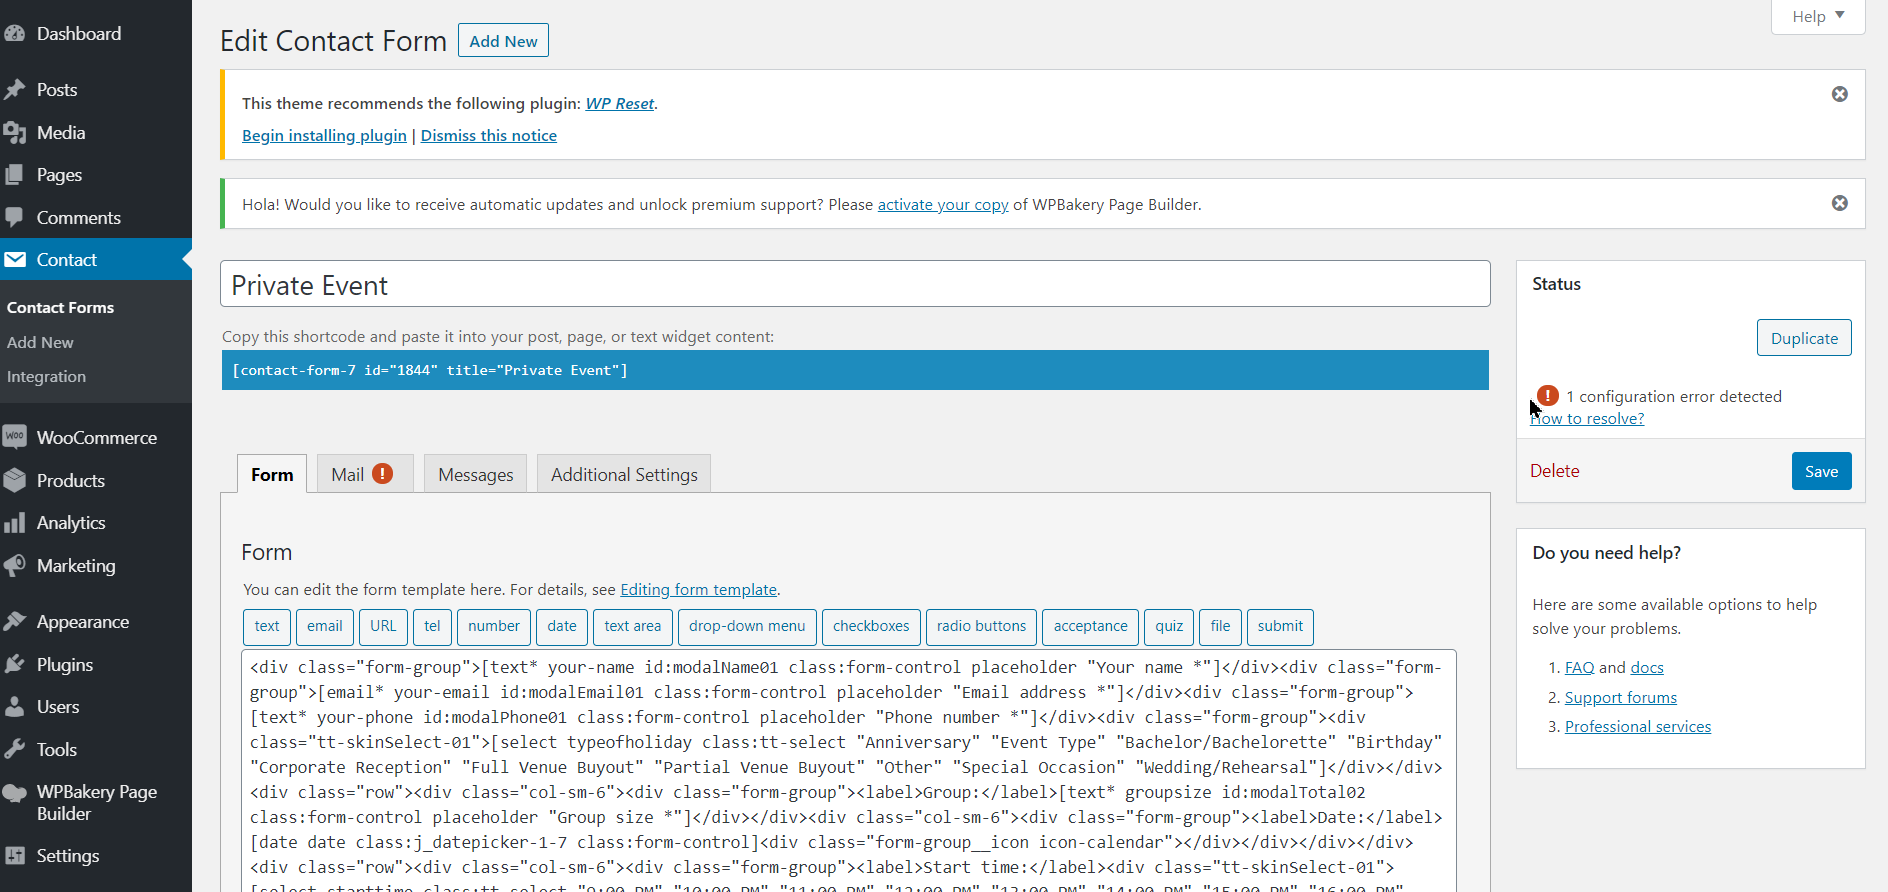Insert a drop-down menu form tag

click(746, 626)
